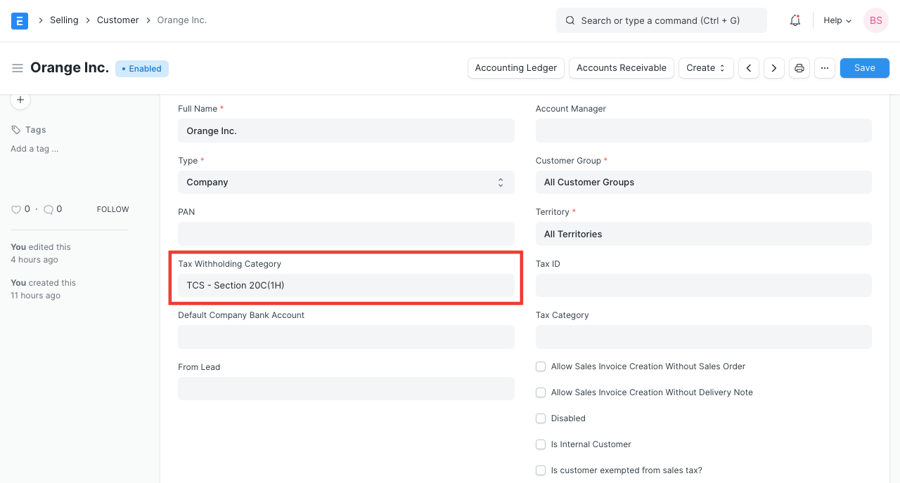The height and width of the screenshot is (483, 900).
Task: Go to Customer breadcrumb link
Action: (x=117, y=20)
